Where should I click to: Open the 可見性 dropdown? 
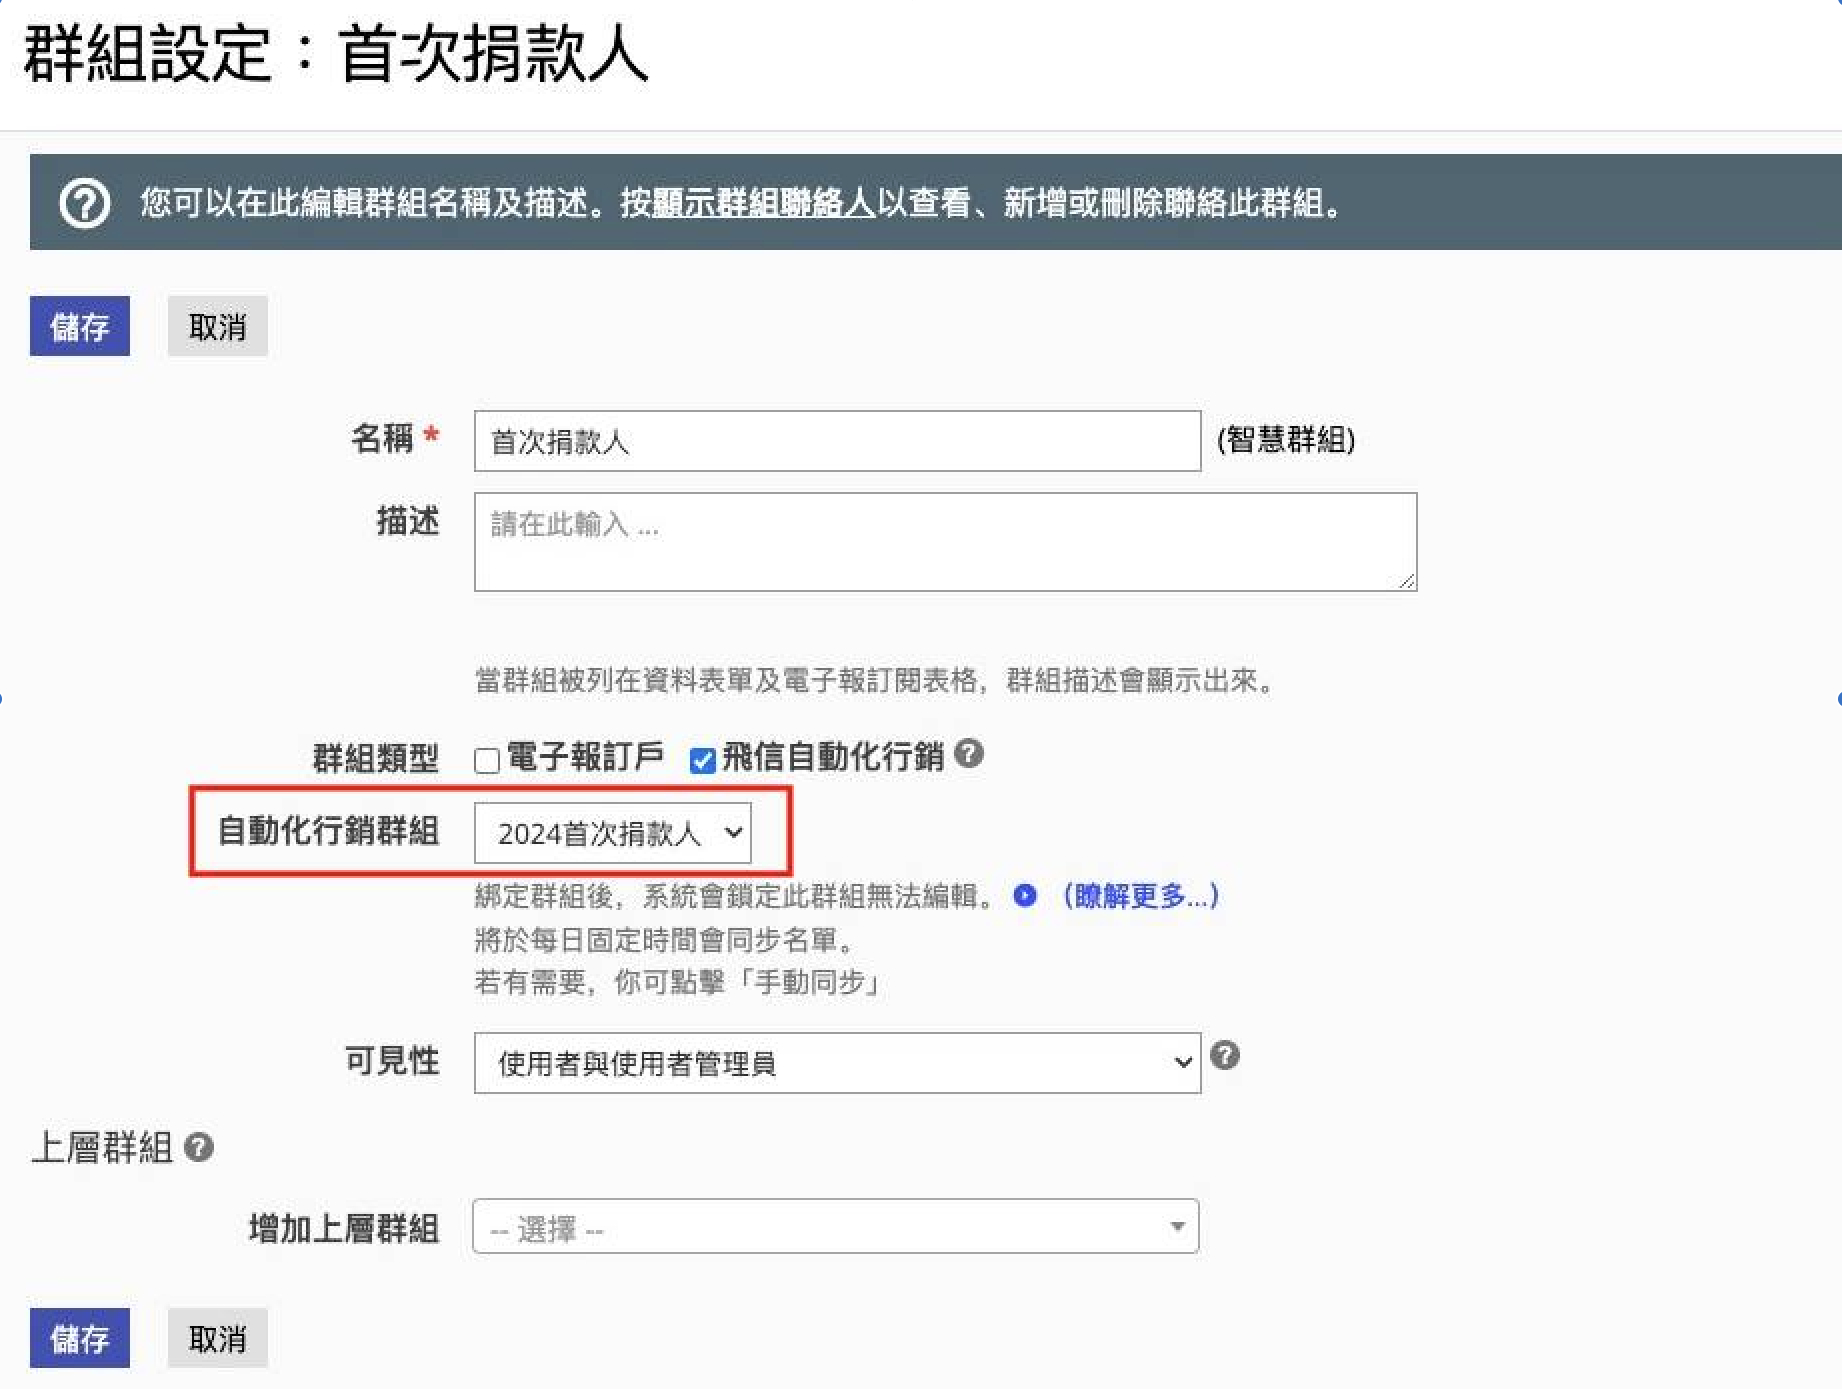837,1063
